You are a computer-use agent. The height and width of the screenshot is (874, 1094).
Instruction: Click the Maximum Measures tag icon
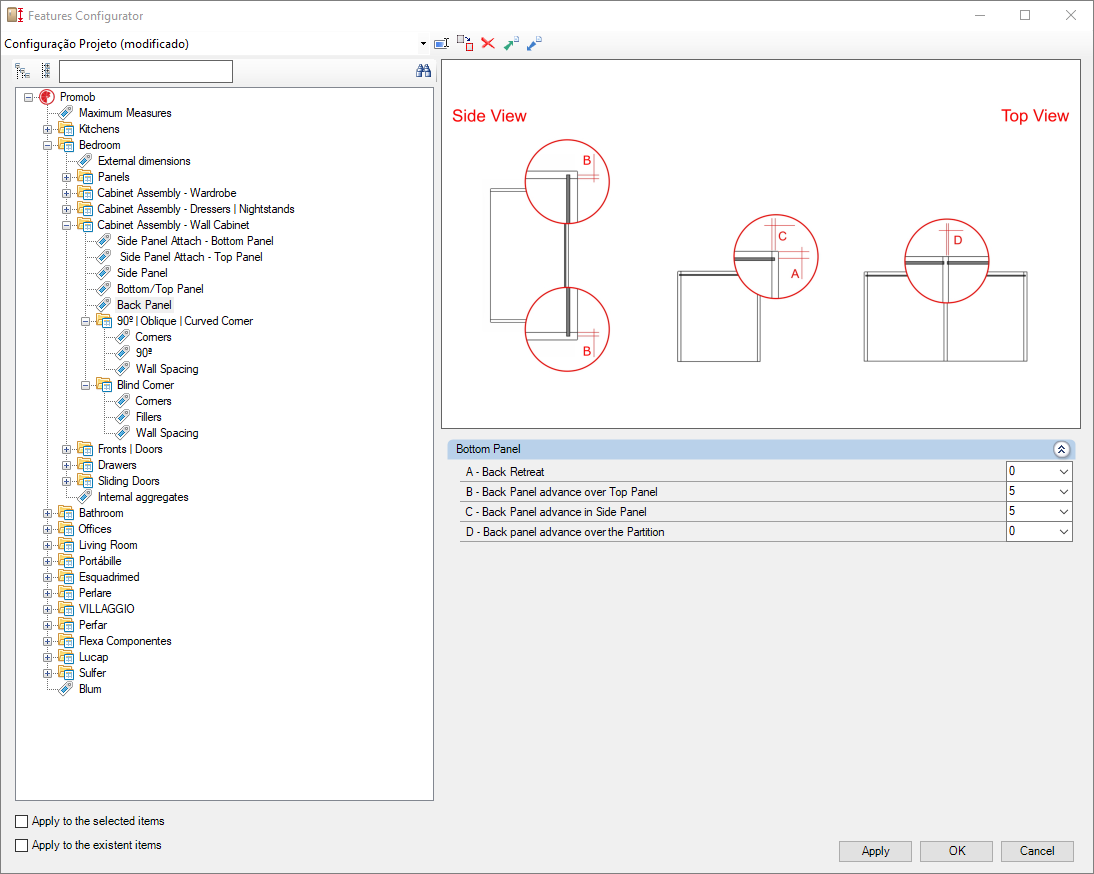click(x=66, y=112)
